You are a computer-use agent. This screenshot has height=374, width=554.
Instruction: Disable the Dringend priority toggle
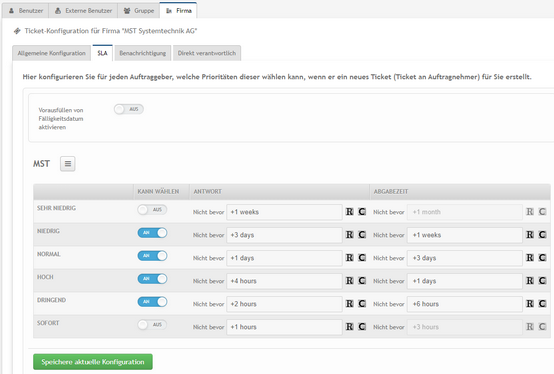(x=152, y=302)
